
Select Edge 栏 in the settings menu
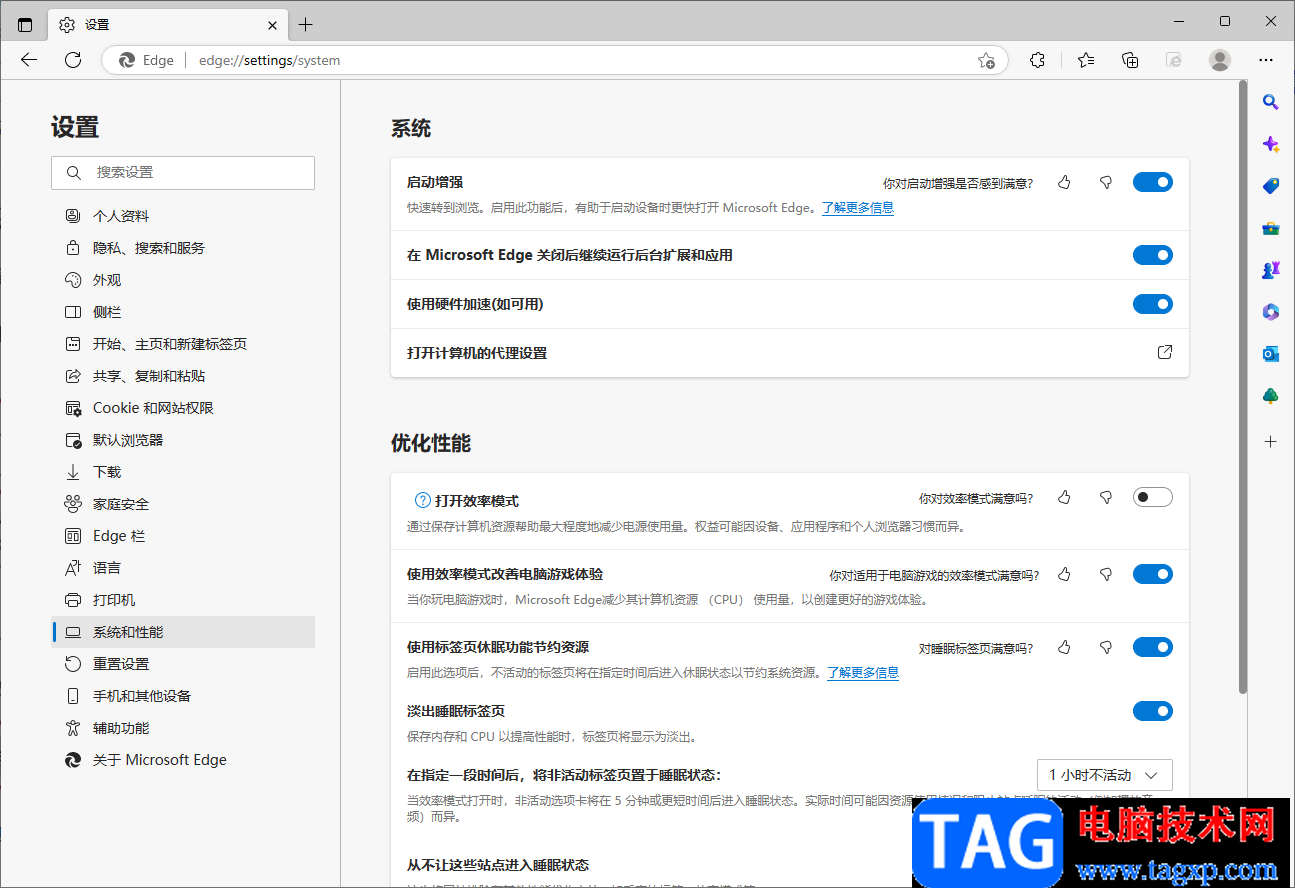pos(183,536)
